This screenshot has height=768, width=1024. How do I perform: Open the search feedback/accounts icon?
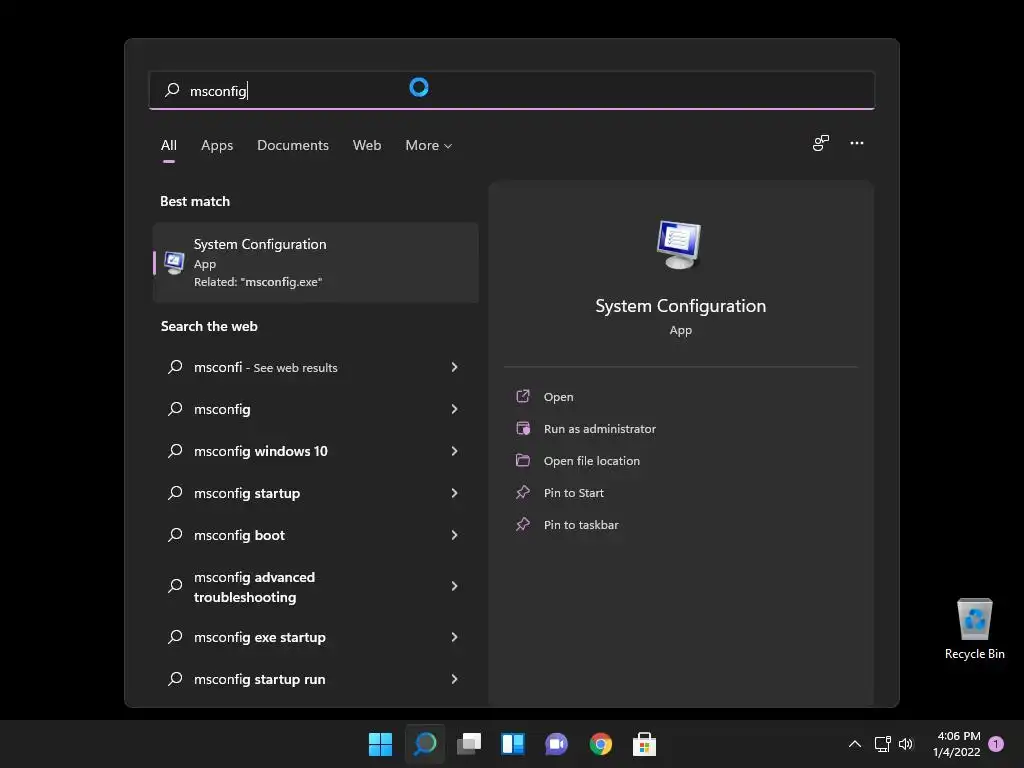coord(821,143)
